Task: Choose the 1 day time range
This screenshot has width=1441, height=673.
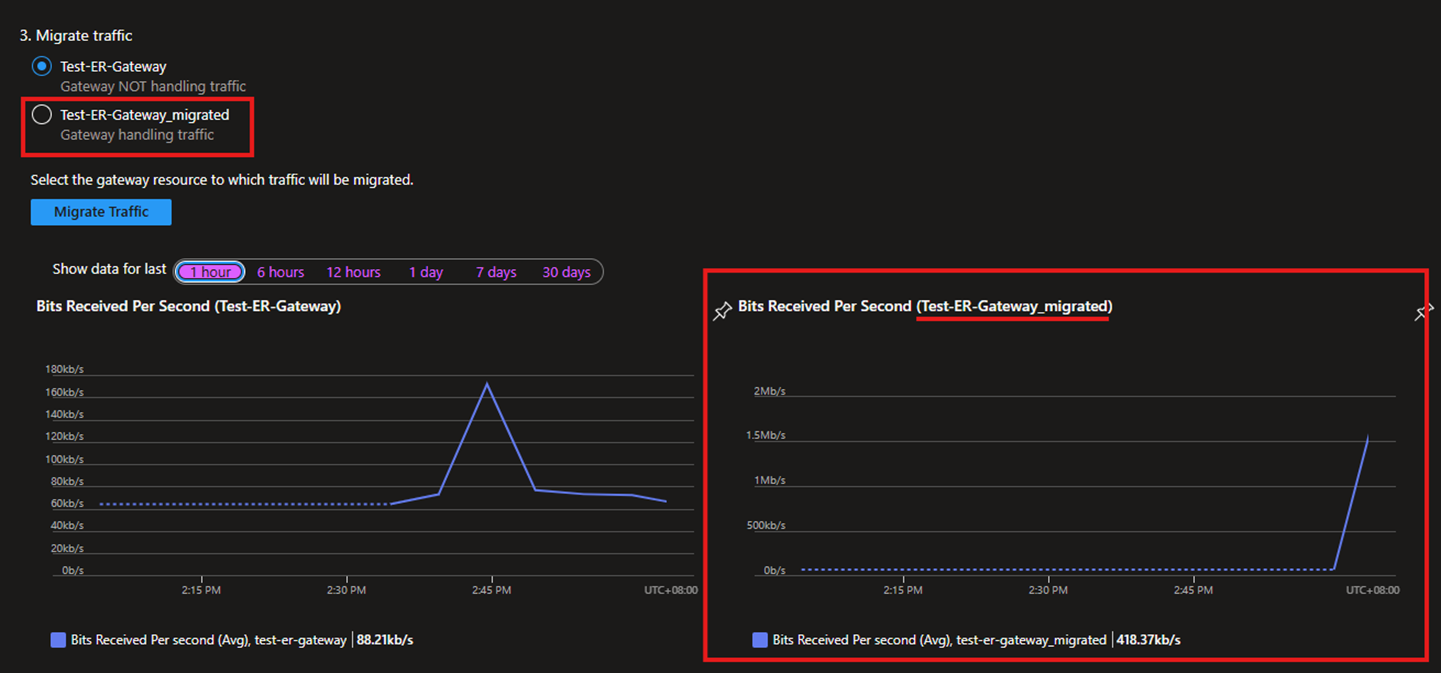Action: point(425,272)
